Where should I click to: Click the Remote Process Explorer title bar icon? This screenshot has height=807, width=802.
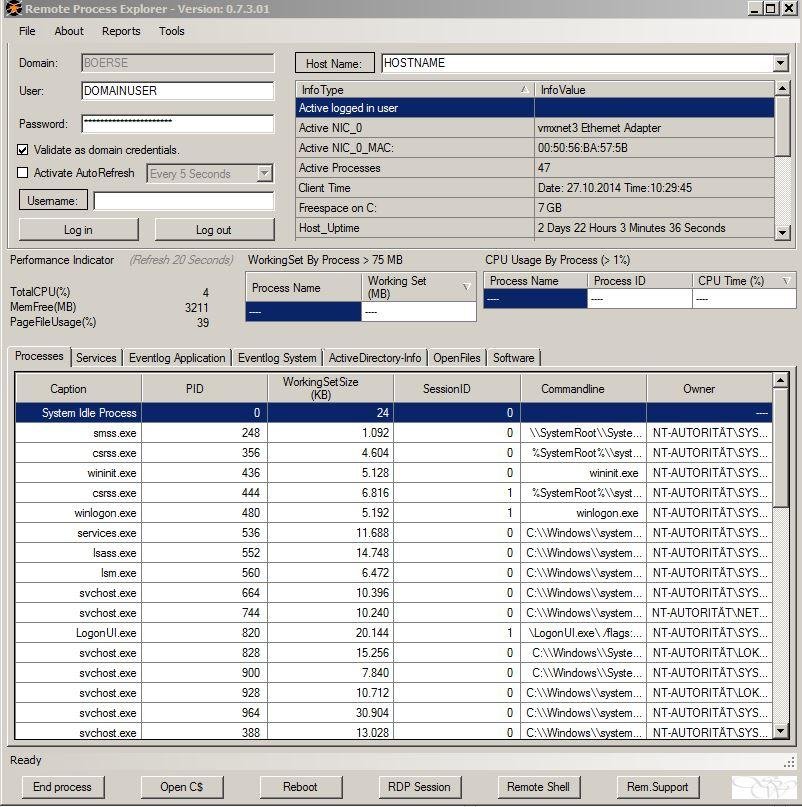click(x=13, y=8)
